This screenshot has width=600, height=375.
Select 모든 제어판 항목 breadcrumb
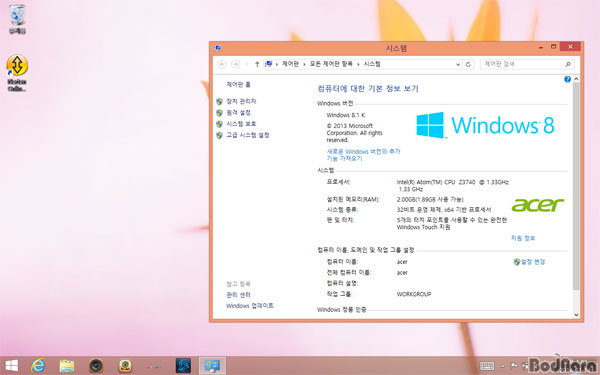[x=331, y=64]
